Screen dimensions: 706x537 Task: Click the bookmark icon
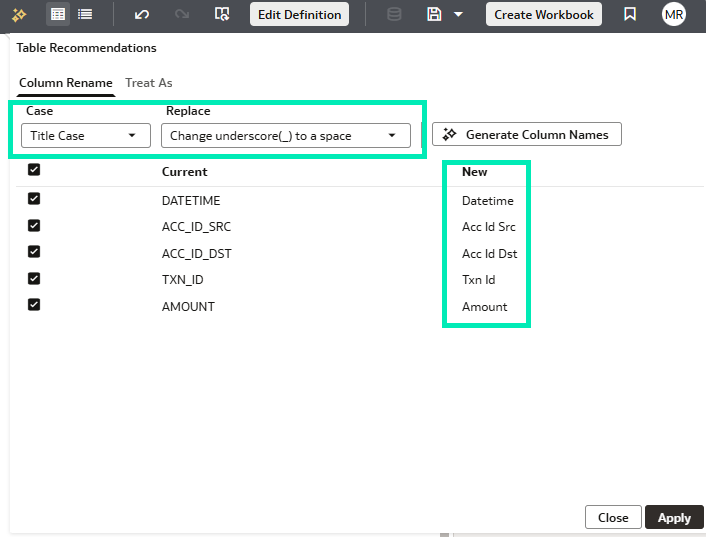point(630,14)
